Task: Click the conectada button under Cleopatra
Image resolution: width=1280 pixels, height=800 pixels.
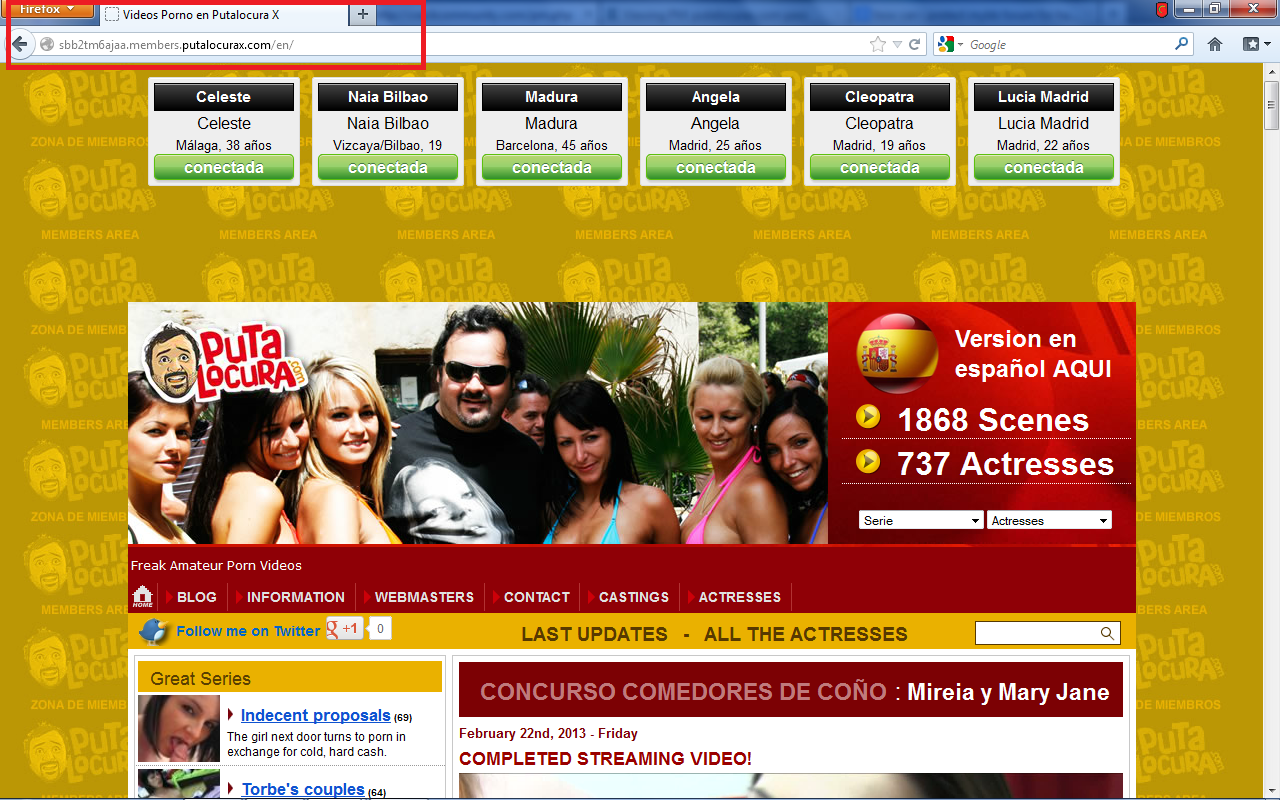Action: coord(880,168)
